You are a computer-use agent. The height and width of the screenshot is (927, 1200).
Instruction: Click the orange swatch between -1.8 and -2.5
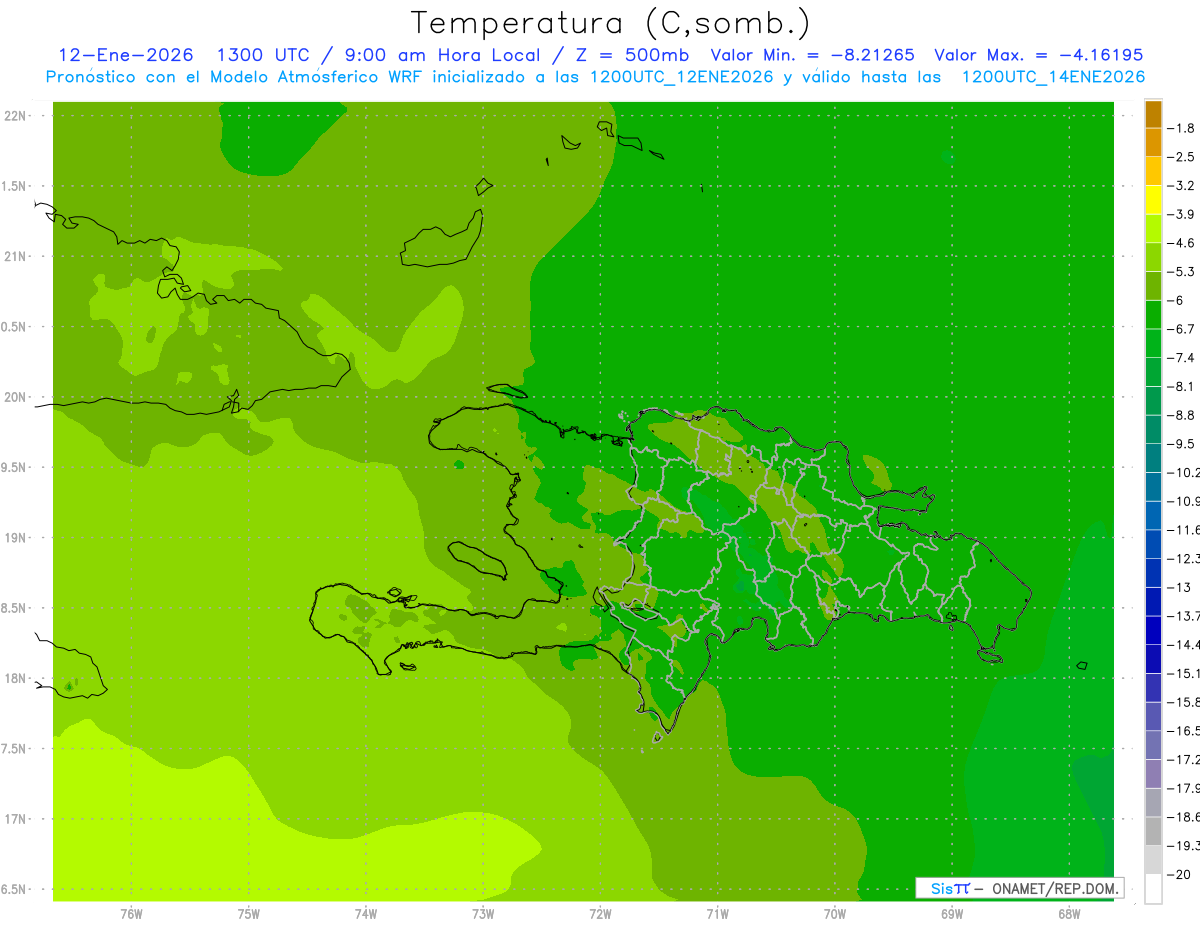click(1153, 143)
